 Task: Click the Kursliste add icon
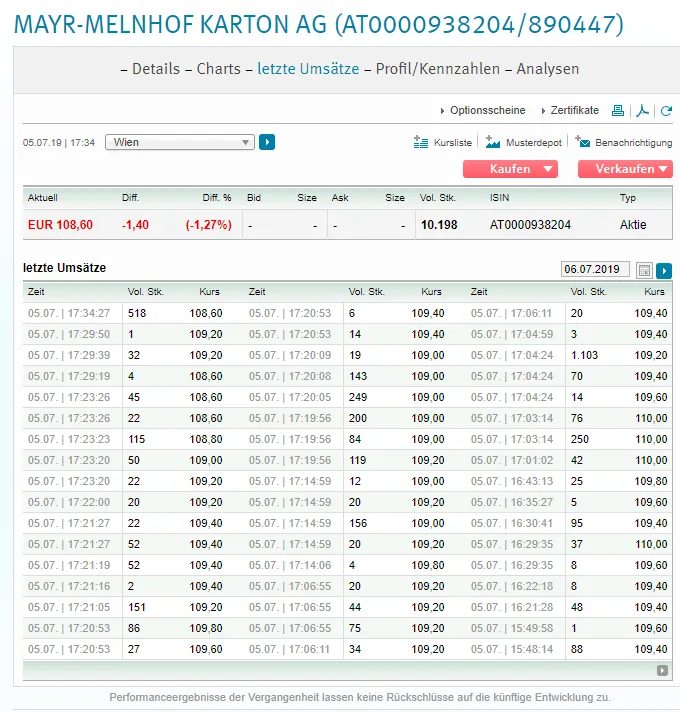[x=421, y=142]
